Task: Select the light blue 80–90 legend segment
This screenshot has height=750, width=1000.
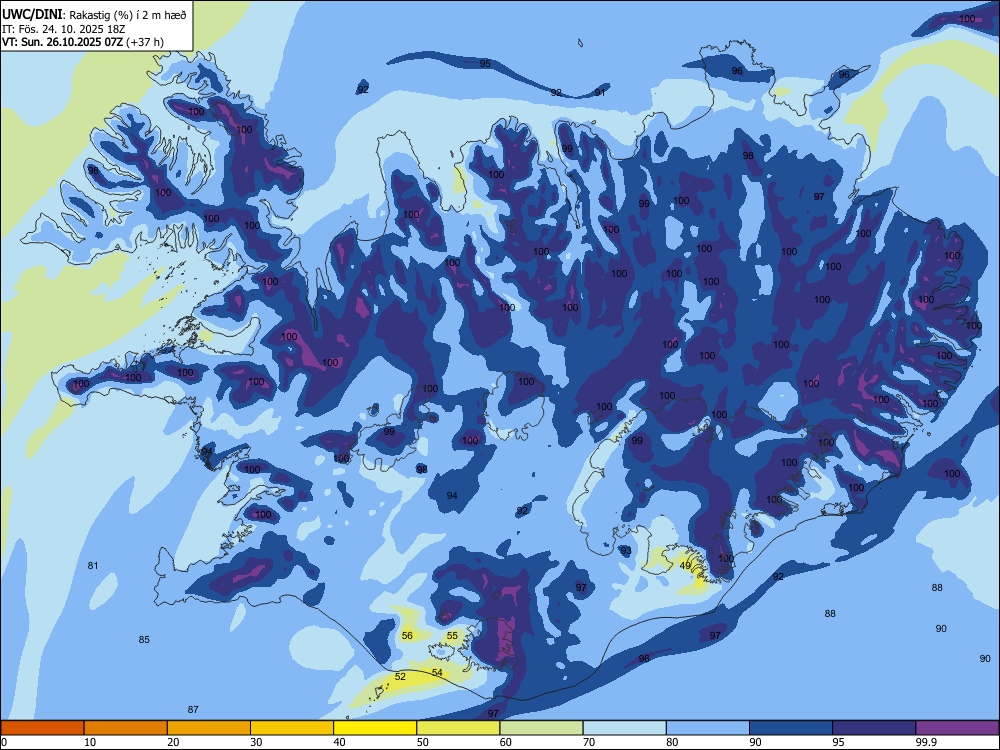Action: (708, 728)
